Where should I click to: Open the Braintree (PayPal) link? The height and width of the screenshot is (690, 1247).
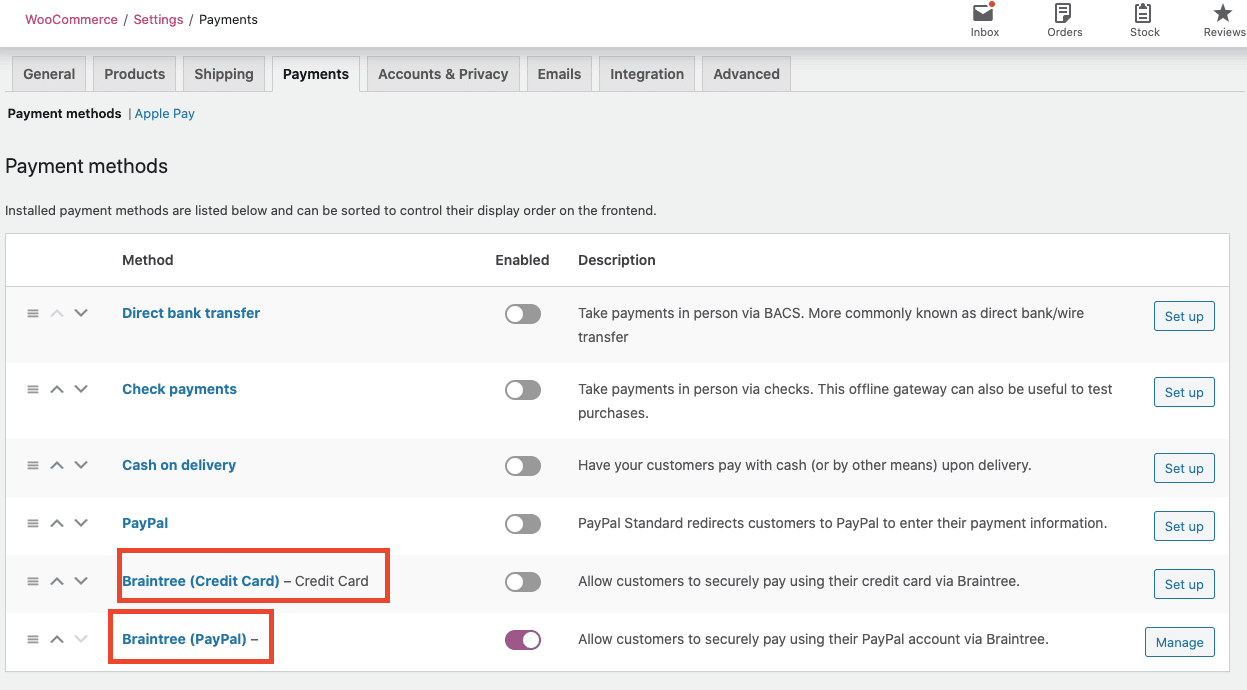(x=184, y=639)
